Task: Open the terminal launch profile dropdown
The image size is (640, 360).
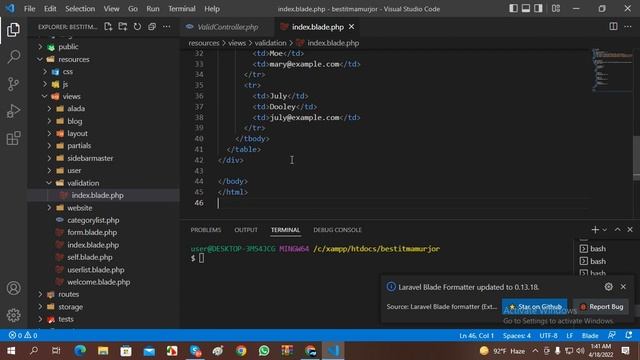Action: click(x=604, y=230)
